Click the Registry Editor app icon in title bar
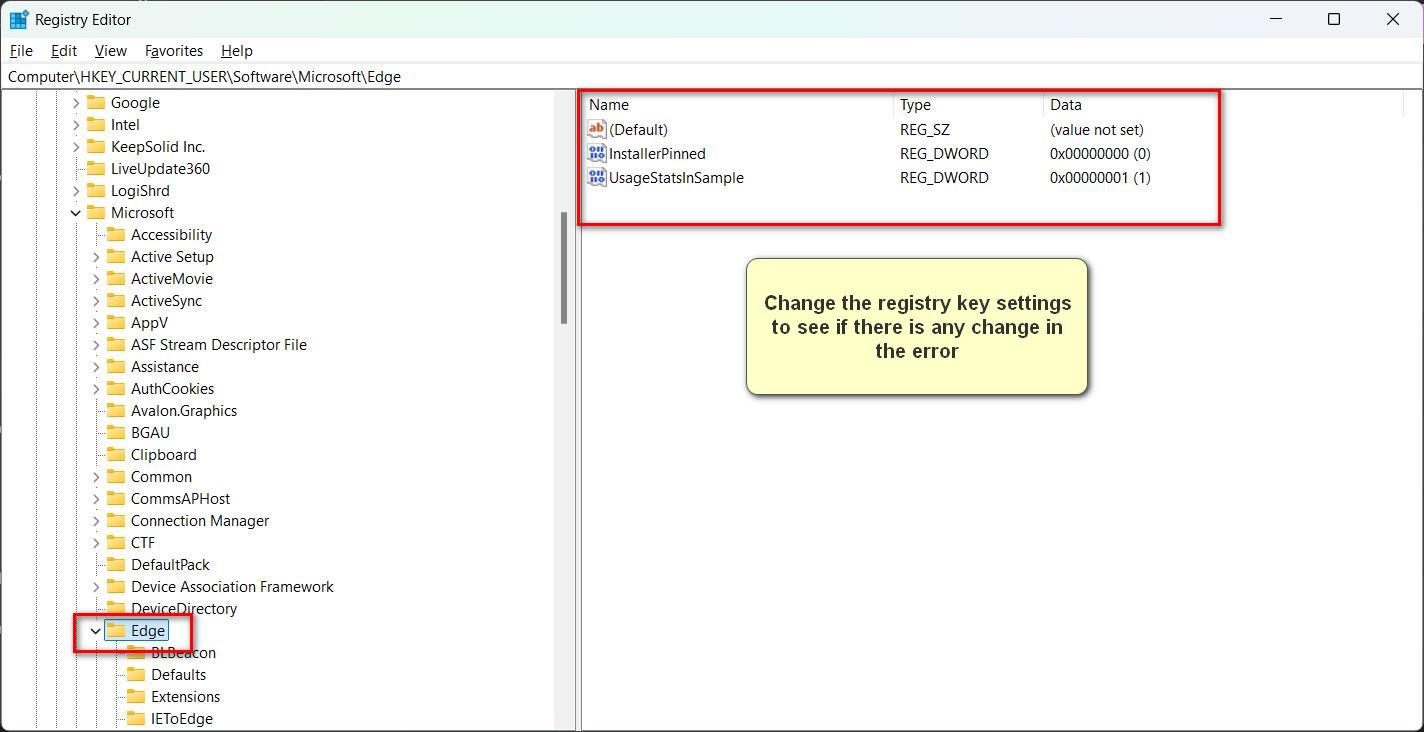This screenshot has height=732, width=1424. coord(18,19)
